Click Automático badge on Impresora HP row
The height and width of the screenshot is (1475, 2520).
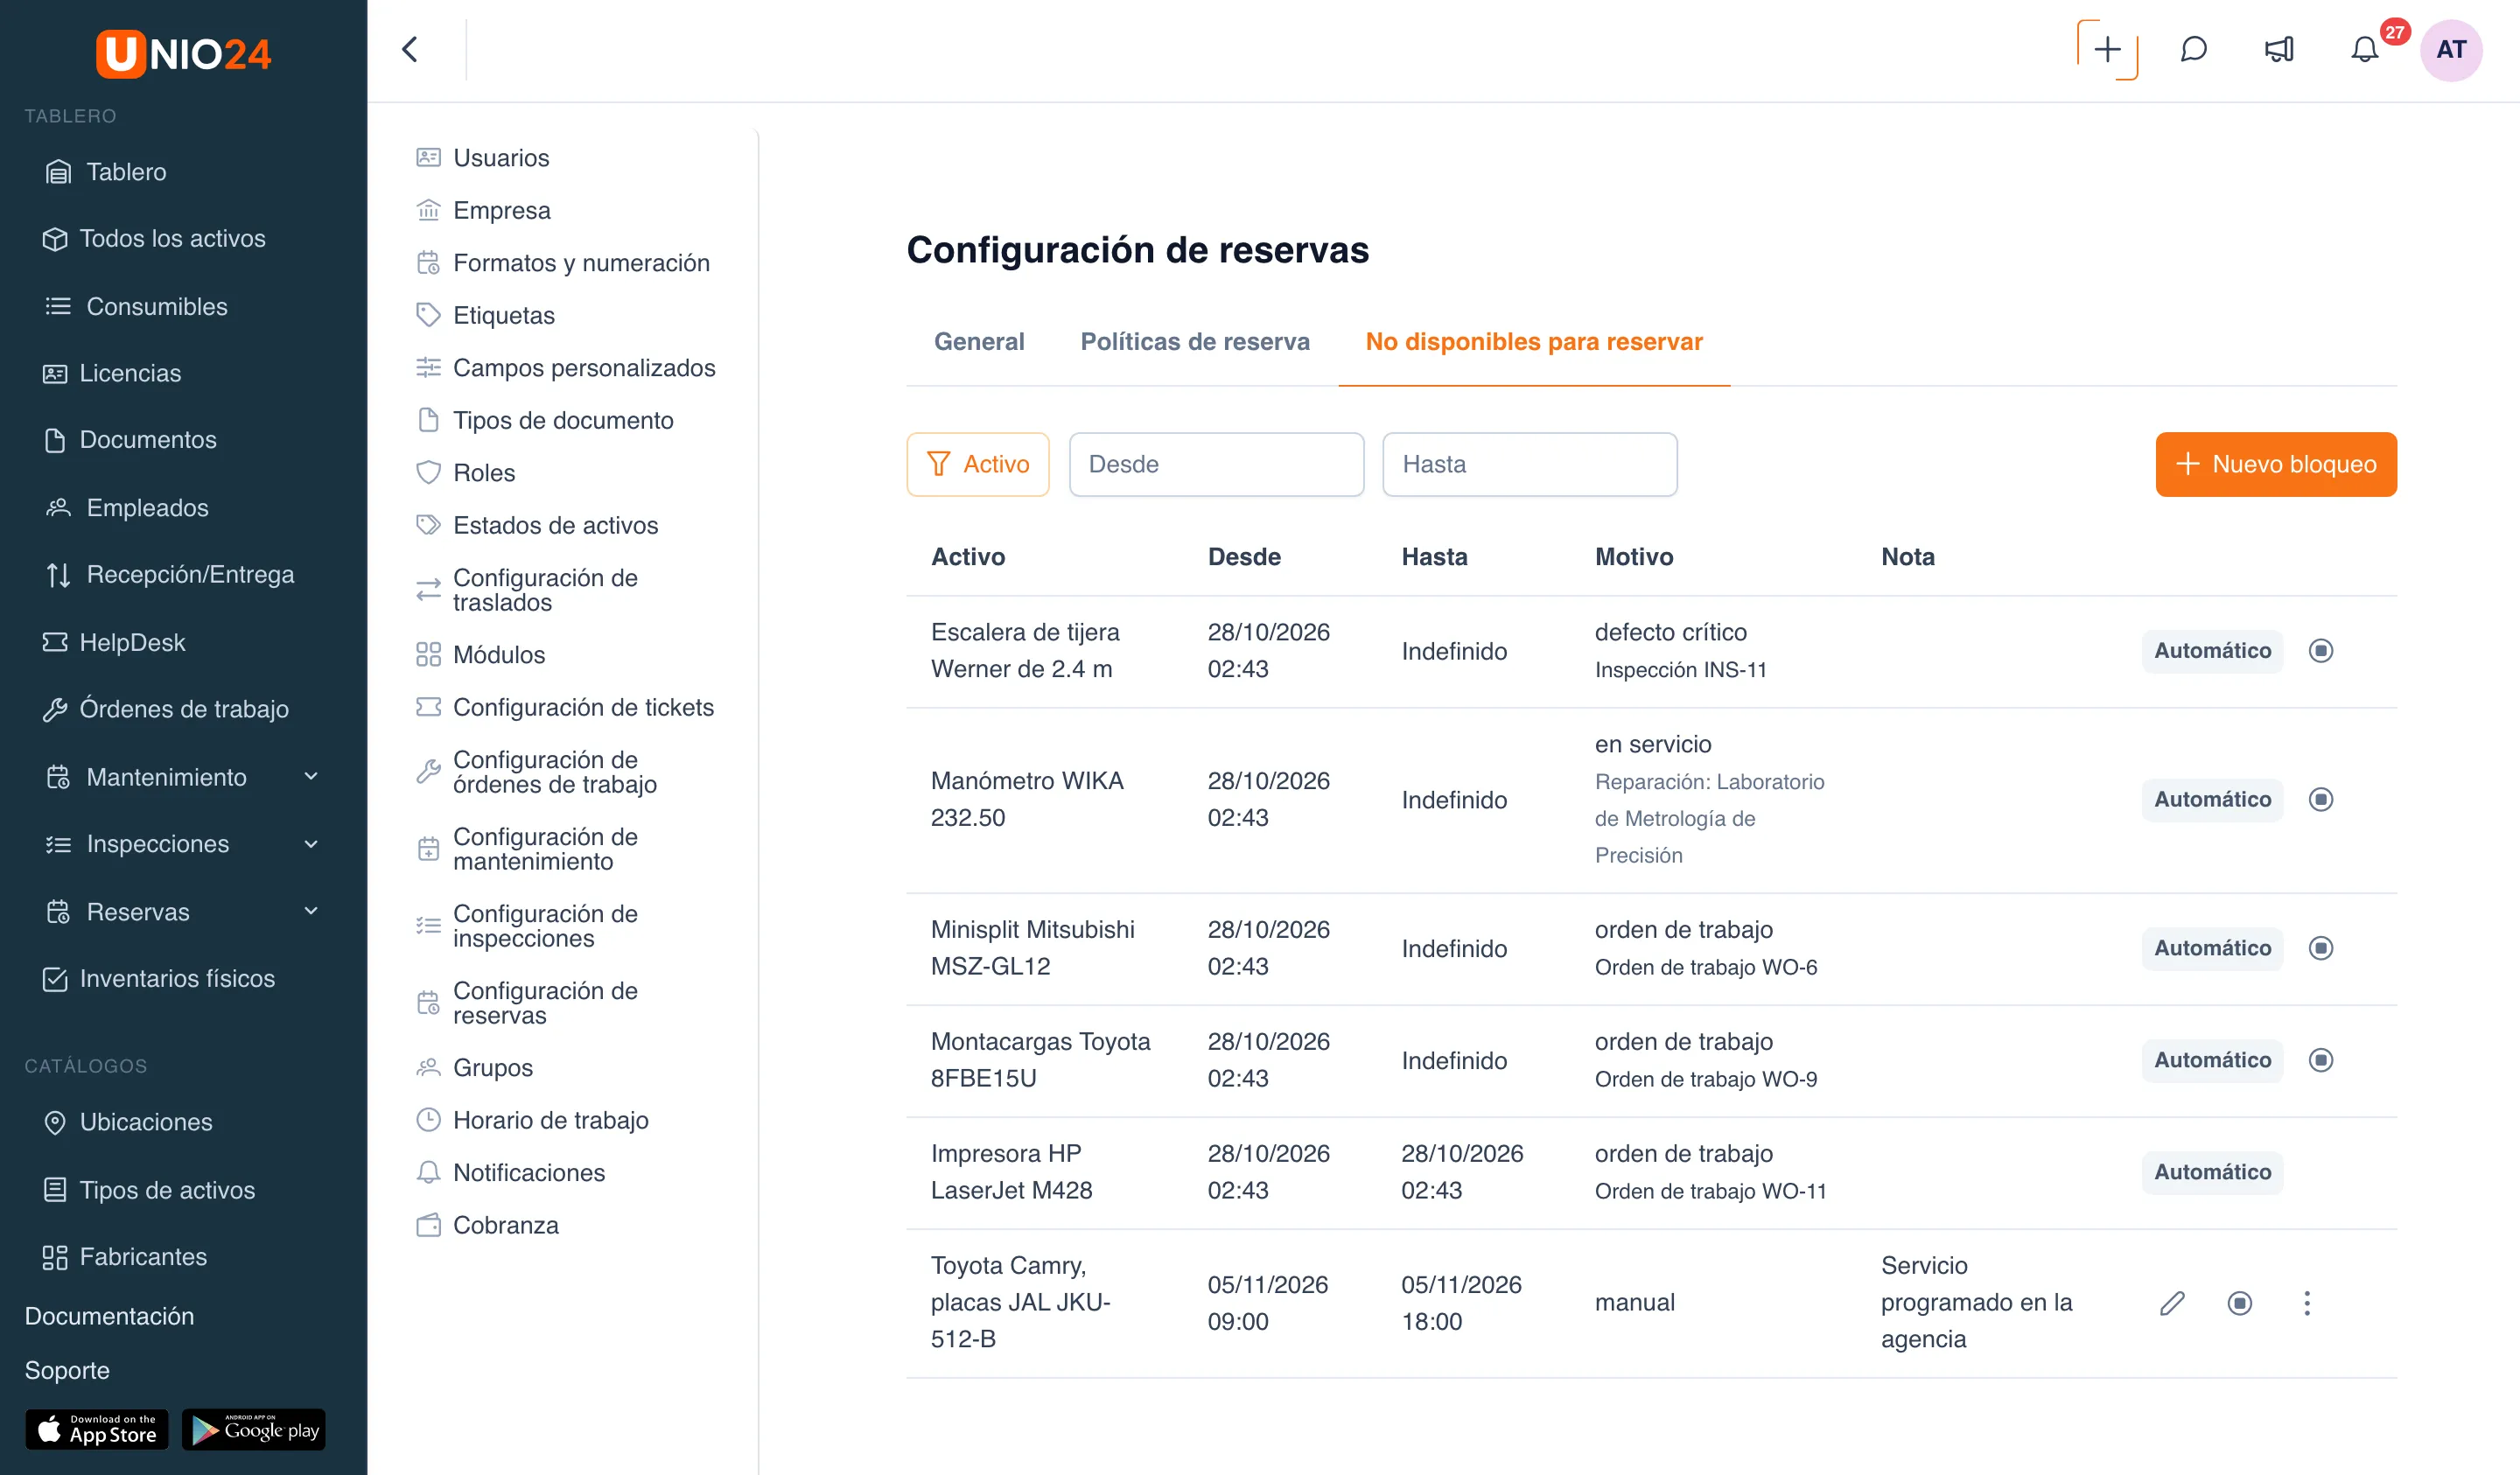click(2212, 1172)
